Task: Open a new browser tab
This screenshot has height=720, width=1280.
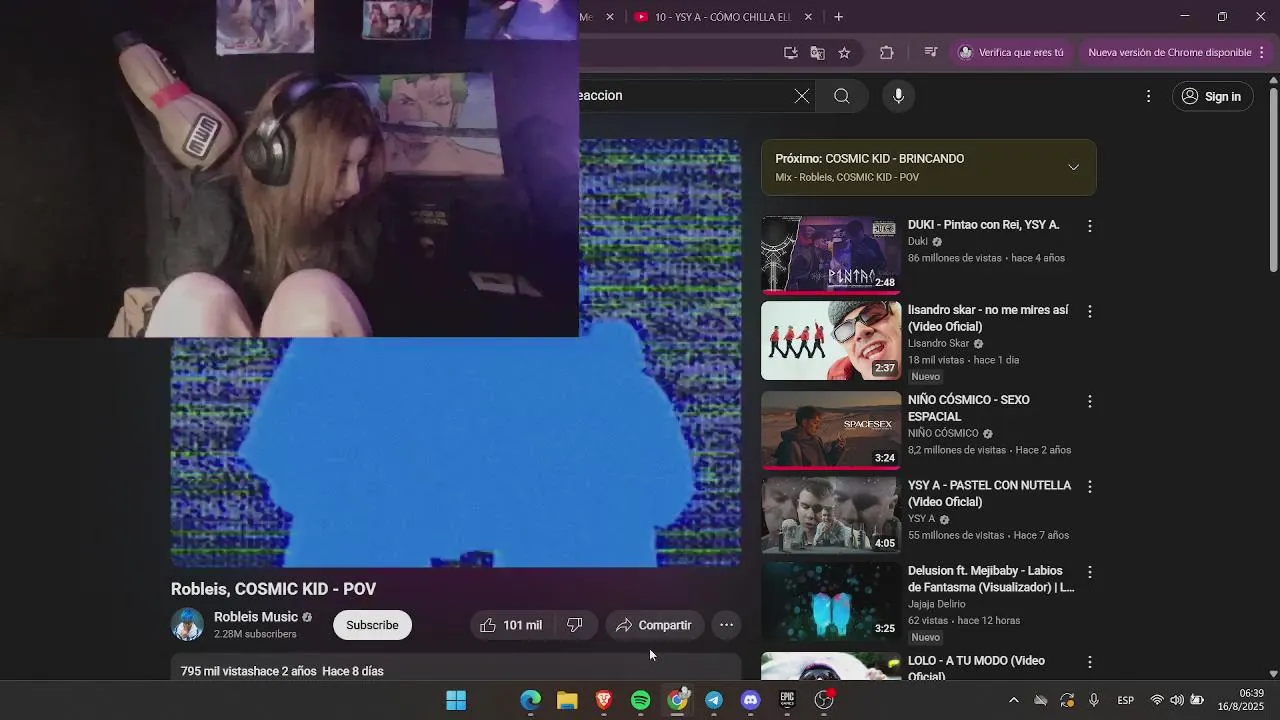Action: (838, 17)
